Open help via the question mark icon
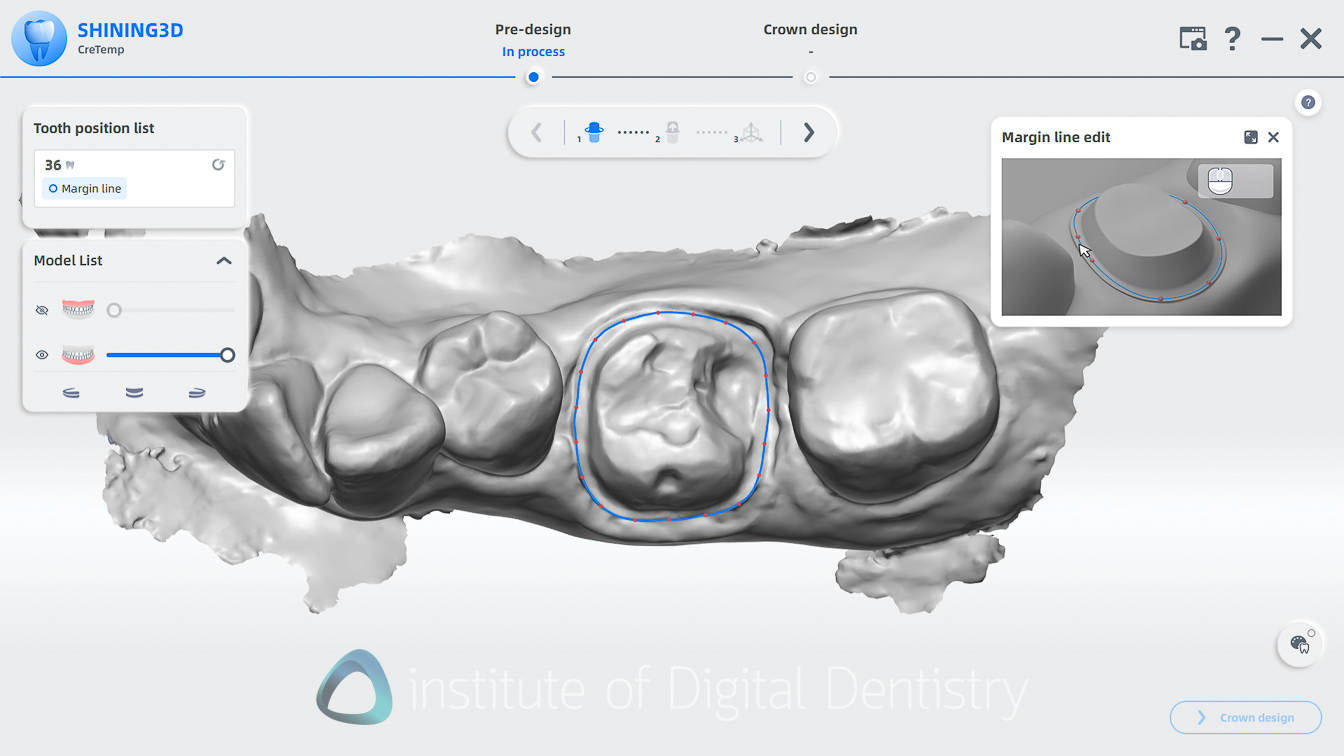Viewport: 1344px width, 756px height. (1232, 39)
